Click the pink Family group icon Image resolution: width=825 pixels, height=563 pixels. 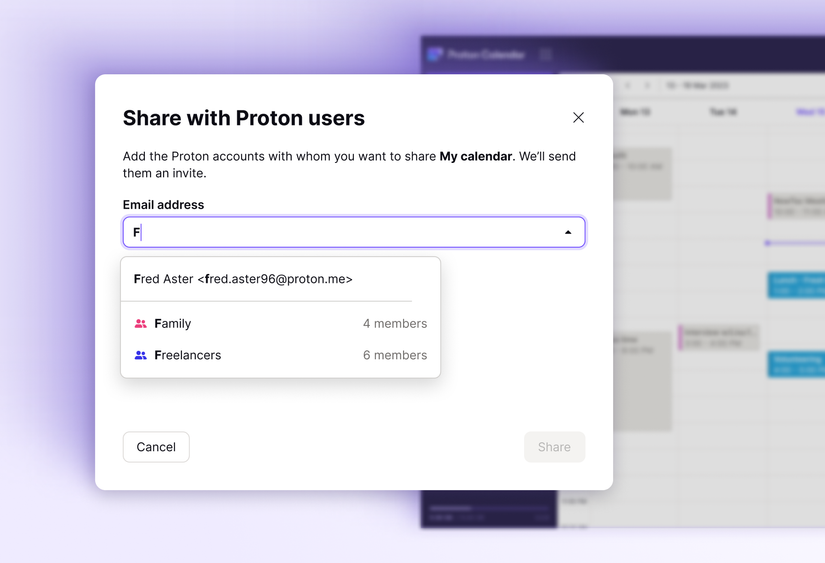pos(141,324)
